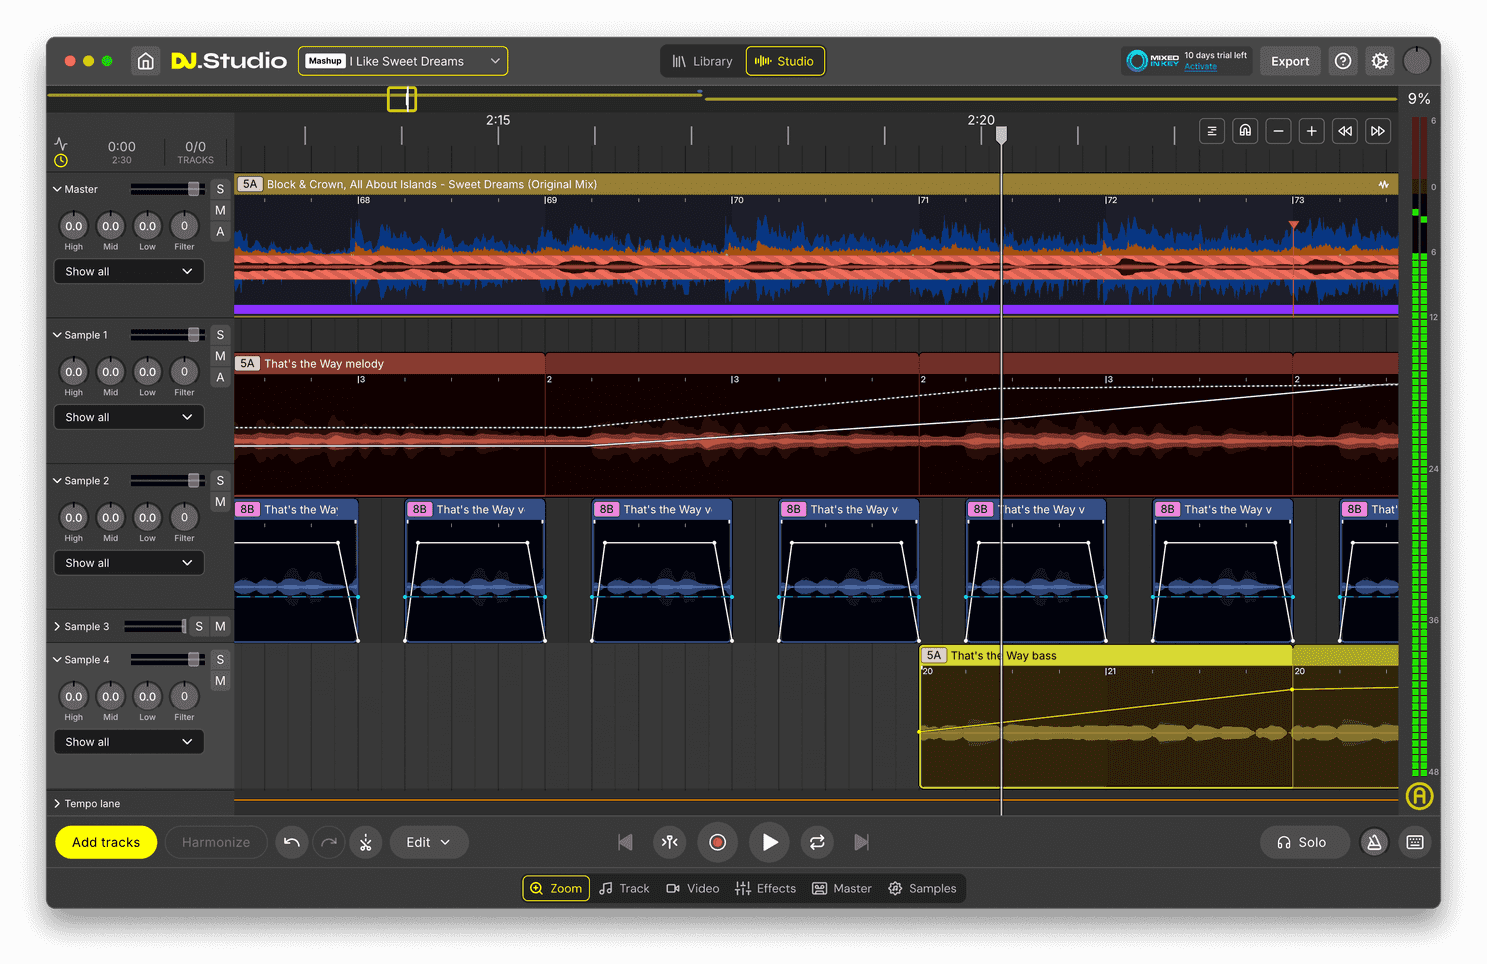Zoom in the timeline with plus
1487x964 pixels.
click(1311, 131)
